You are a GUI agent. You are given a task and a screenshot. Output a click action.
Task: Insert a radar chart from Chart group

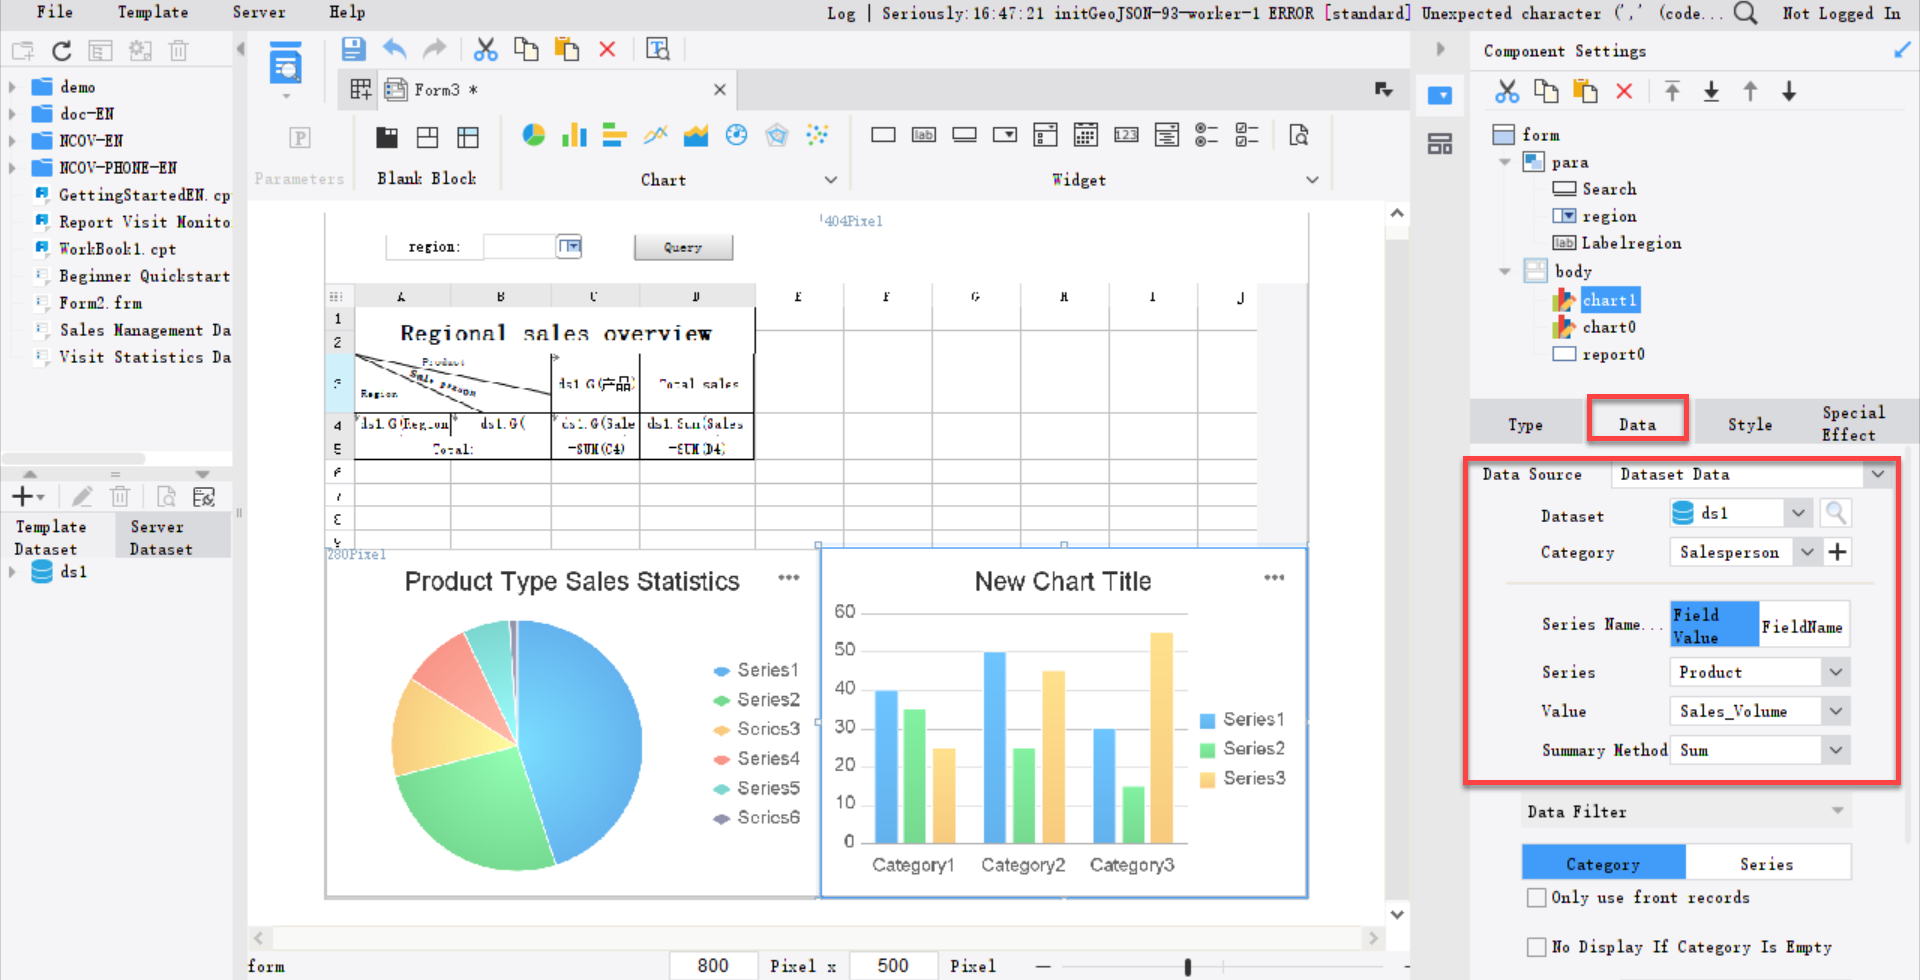777,135
